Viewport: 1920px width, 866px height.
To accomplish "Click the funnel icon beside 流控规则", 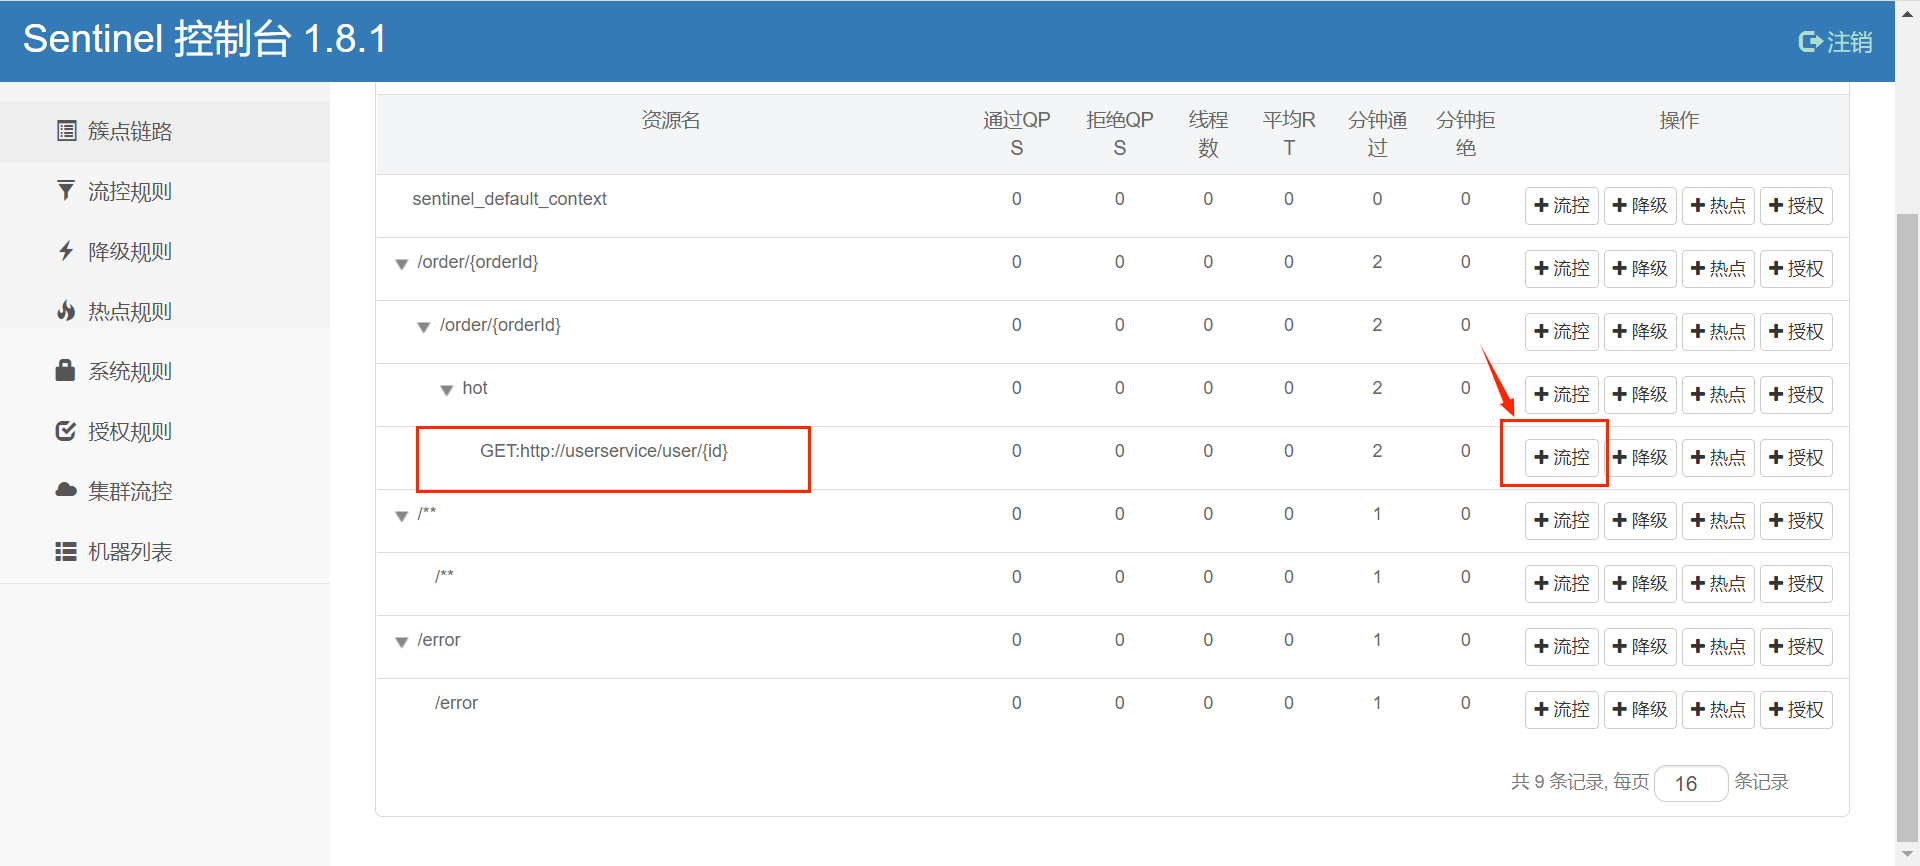I will [66, 190].
